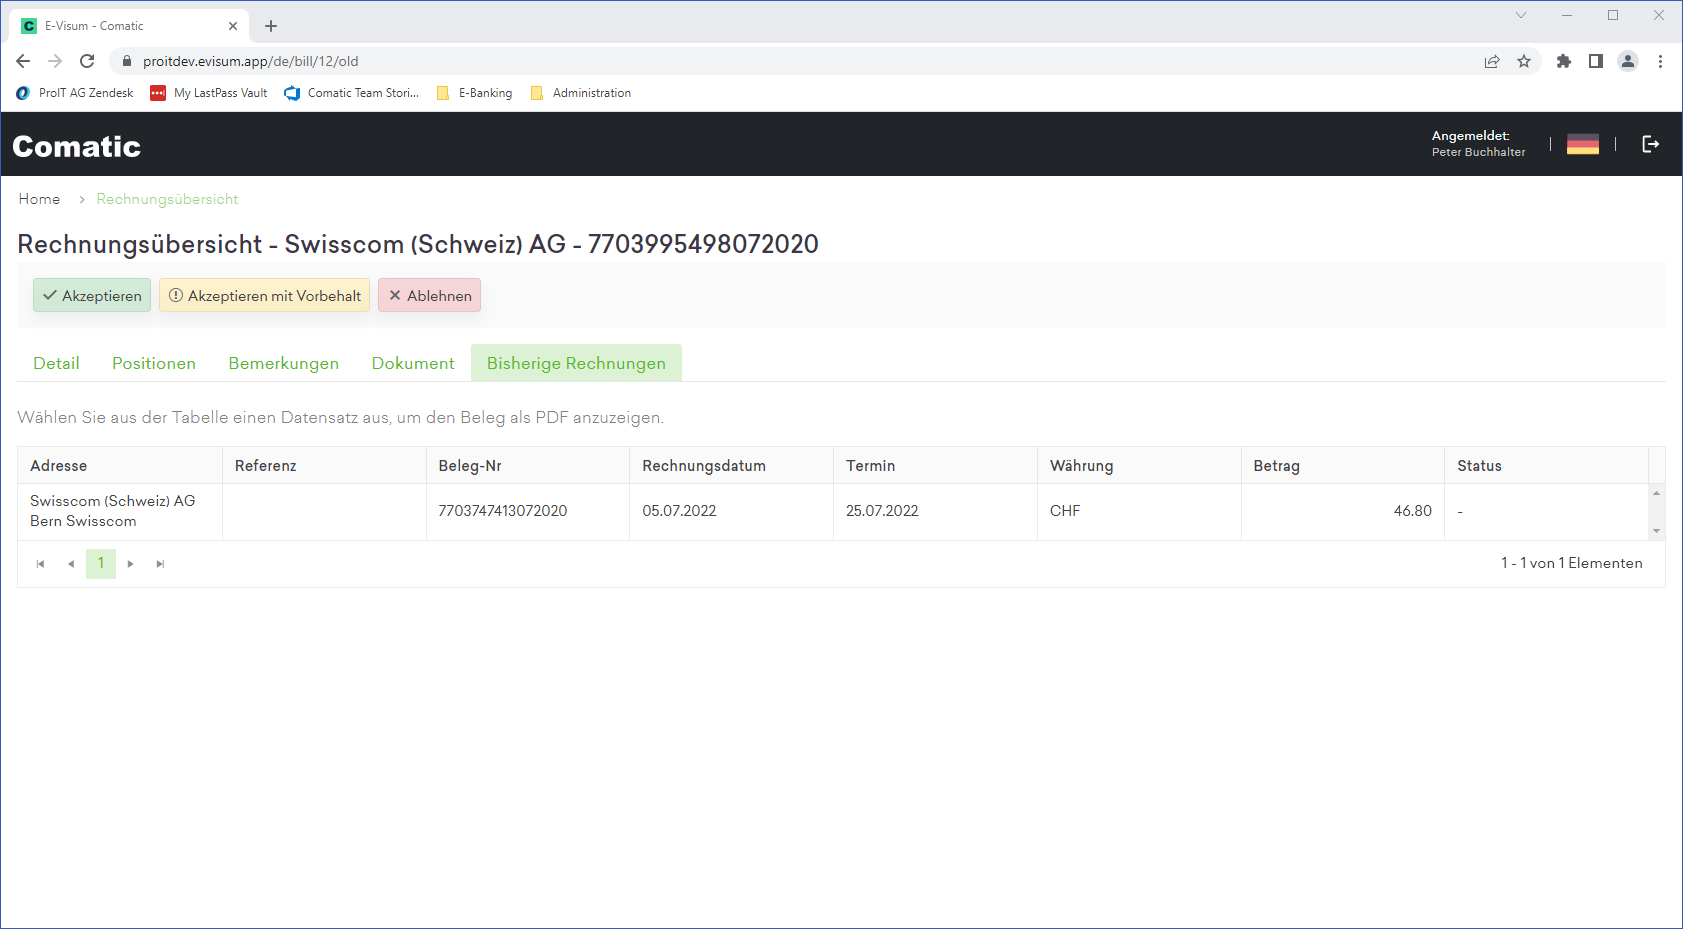This screenshot has height=929, width=1683.
Task: Click Akzeptieren mit Vorbehalt button
Action: [x=265, y=295]
